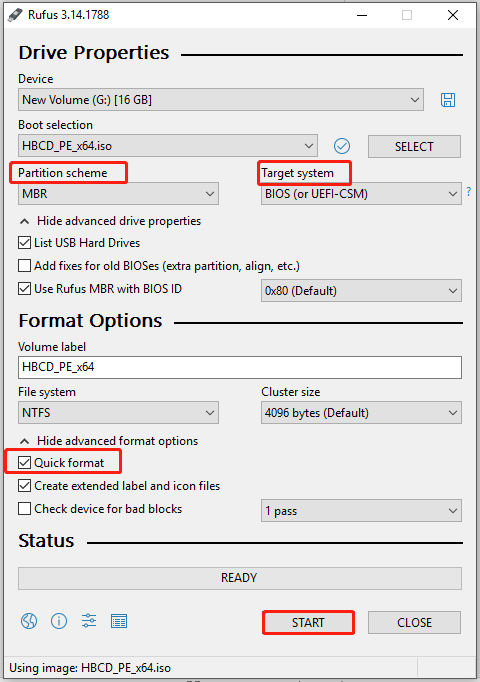Viewport: 480px width, 682px height.
Task: Open the language globe icon
Action: [x=29, y=621]
